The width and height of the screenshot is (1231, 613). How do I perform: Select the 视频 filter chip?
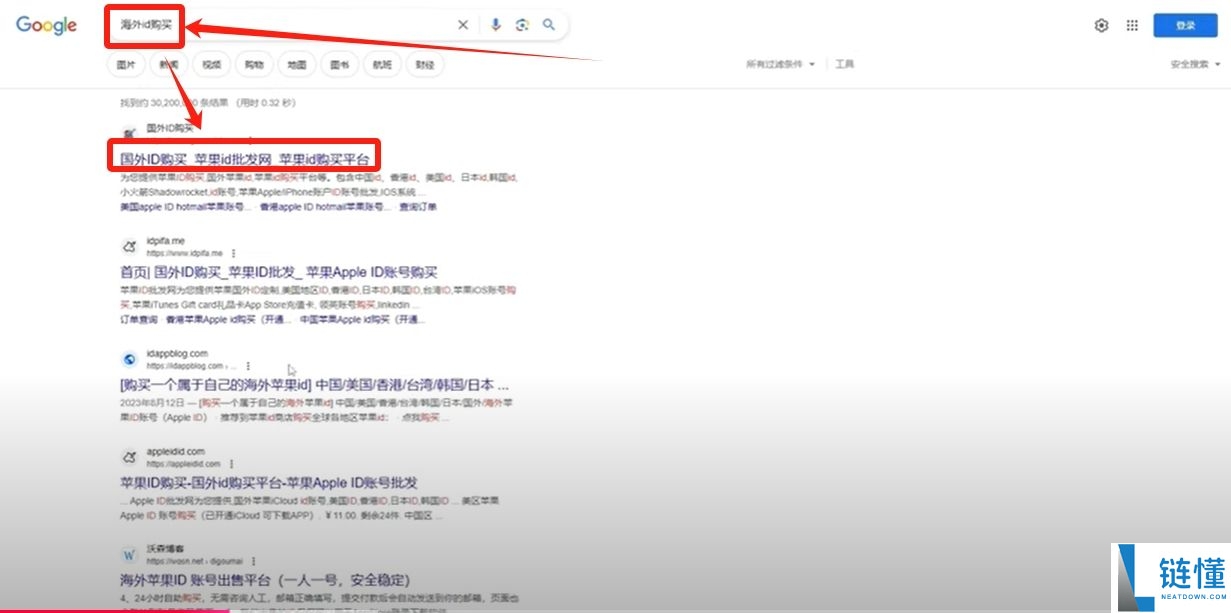[x=211, y=65]
